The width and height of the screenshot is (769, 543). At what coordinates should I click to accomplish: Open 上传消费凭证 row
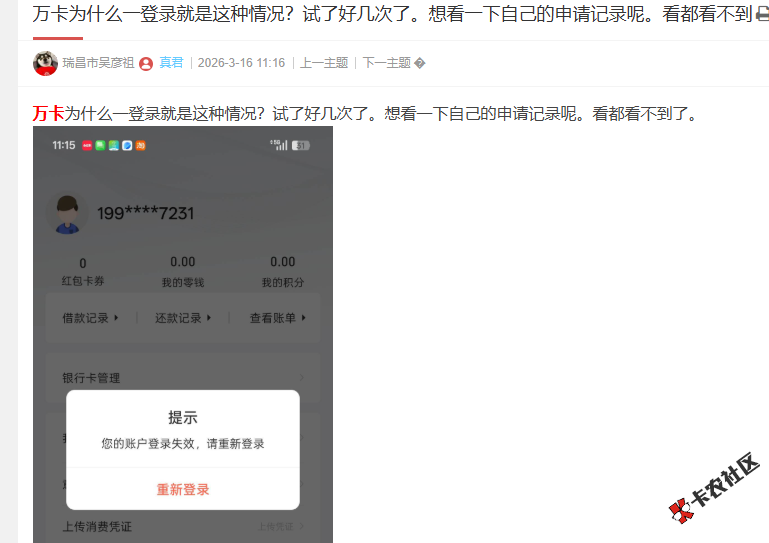[x=183, y=526]
